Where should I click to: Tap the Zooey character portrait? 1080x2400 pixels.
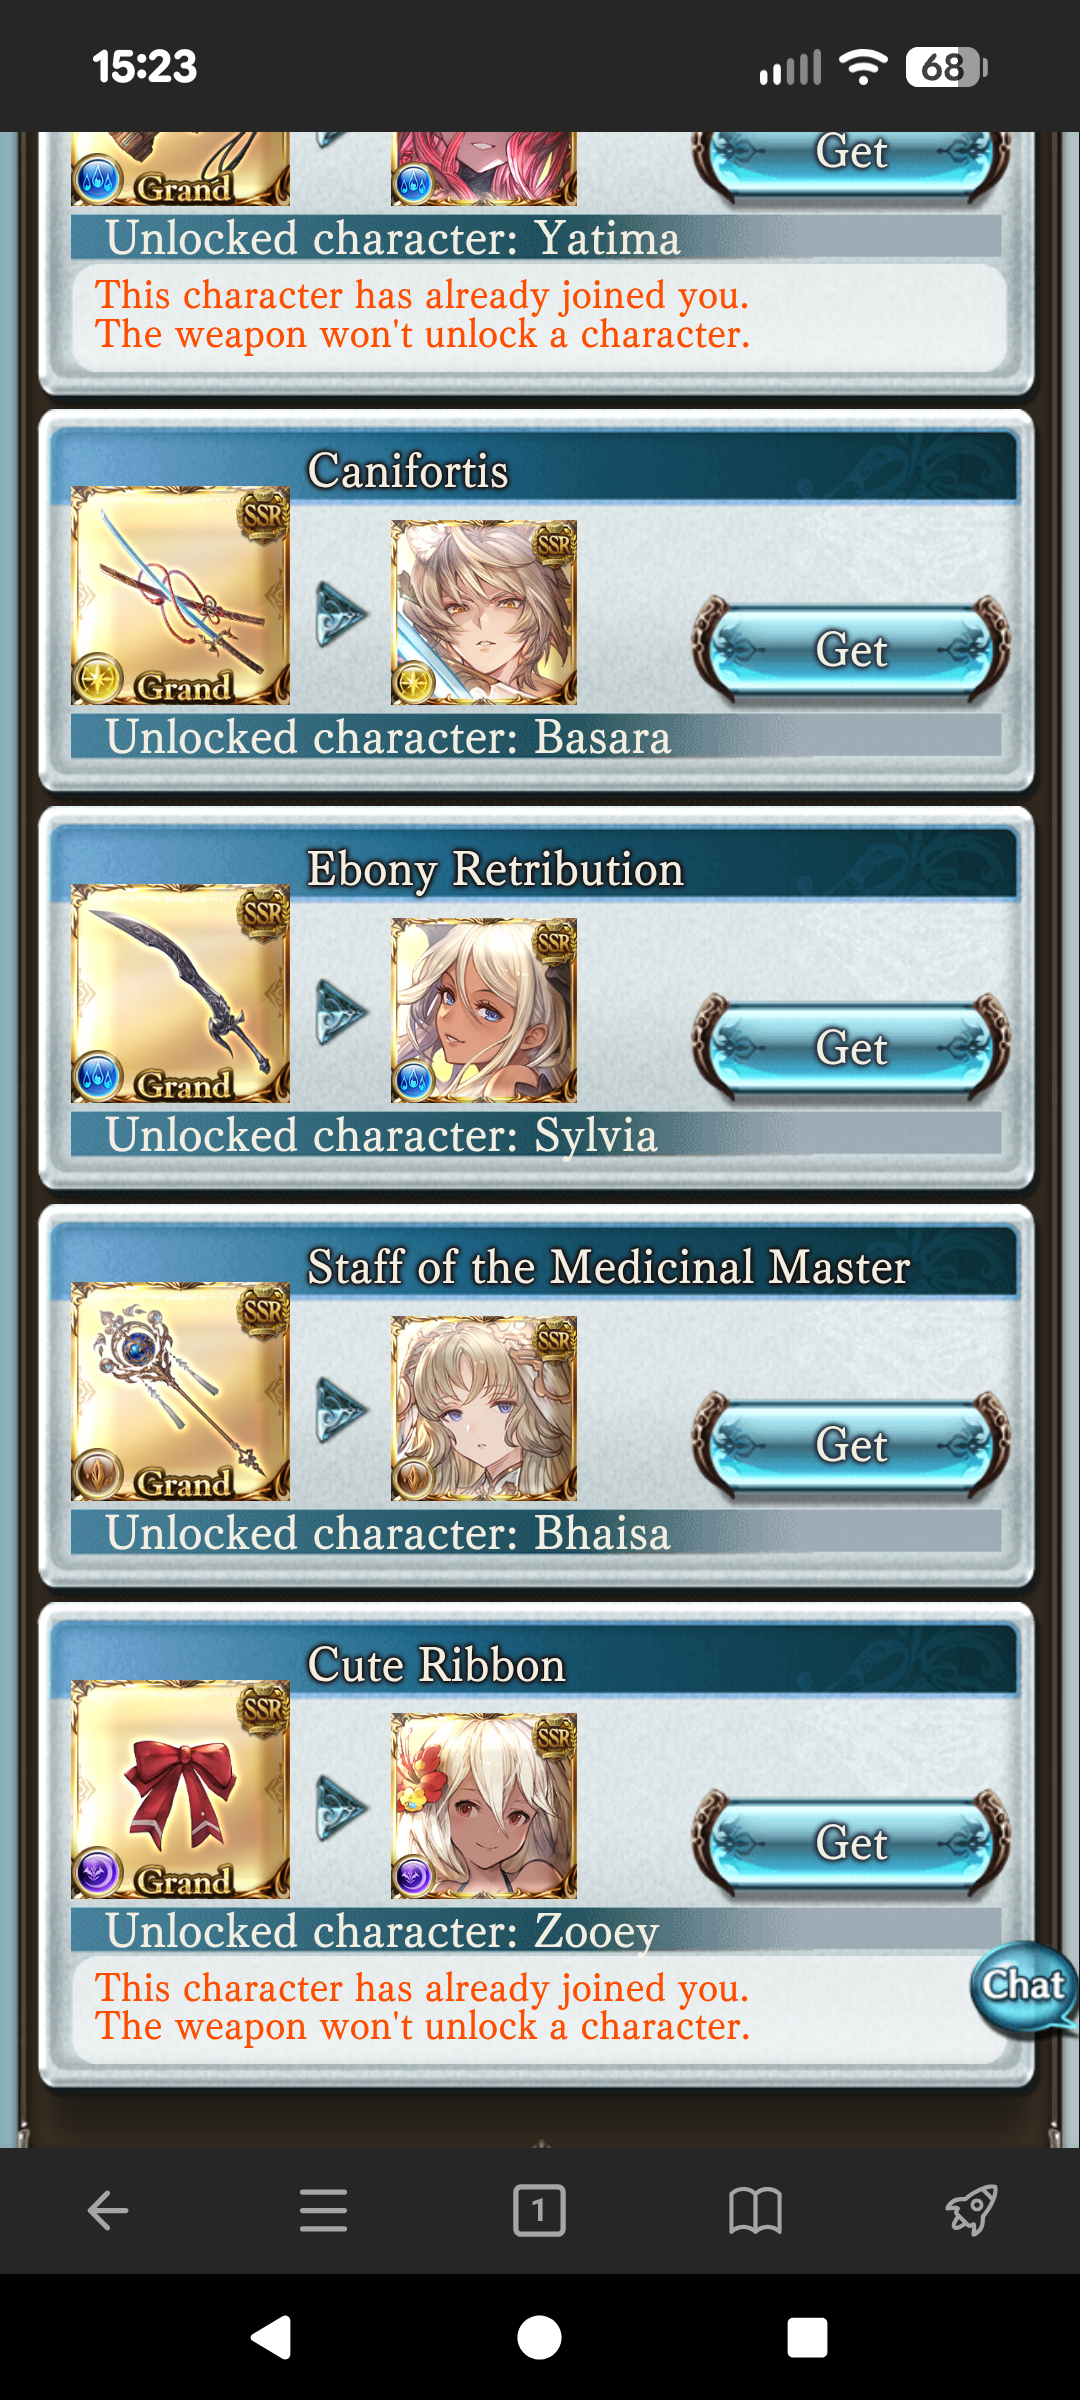[x=484, y=1806]
